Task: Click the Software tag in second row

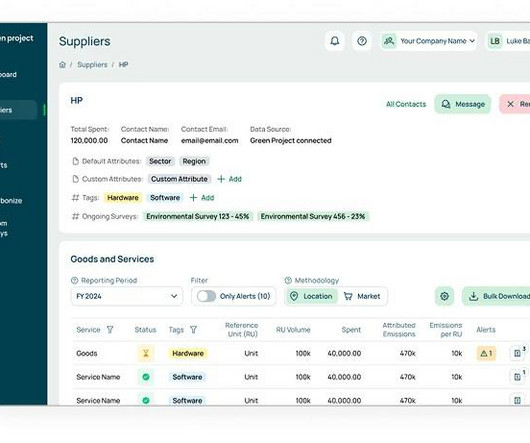Action: tap(187, 377)
